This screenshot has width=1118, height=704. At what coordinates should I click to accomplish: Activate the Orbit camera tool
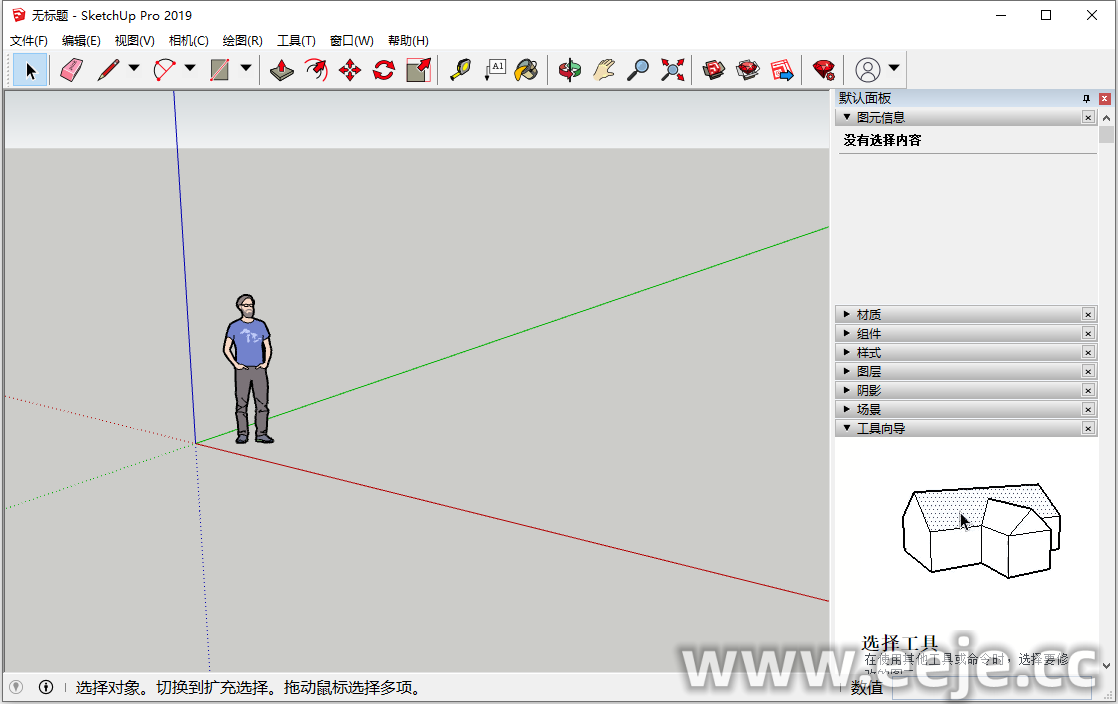[x=570, y=70]
